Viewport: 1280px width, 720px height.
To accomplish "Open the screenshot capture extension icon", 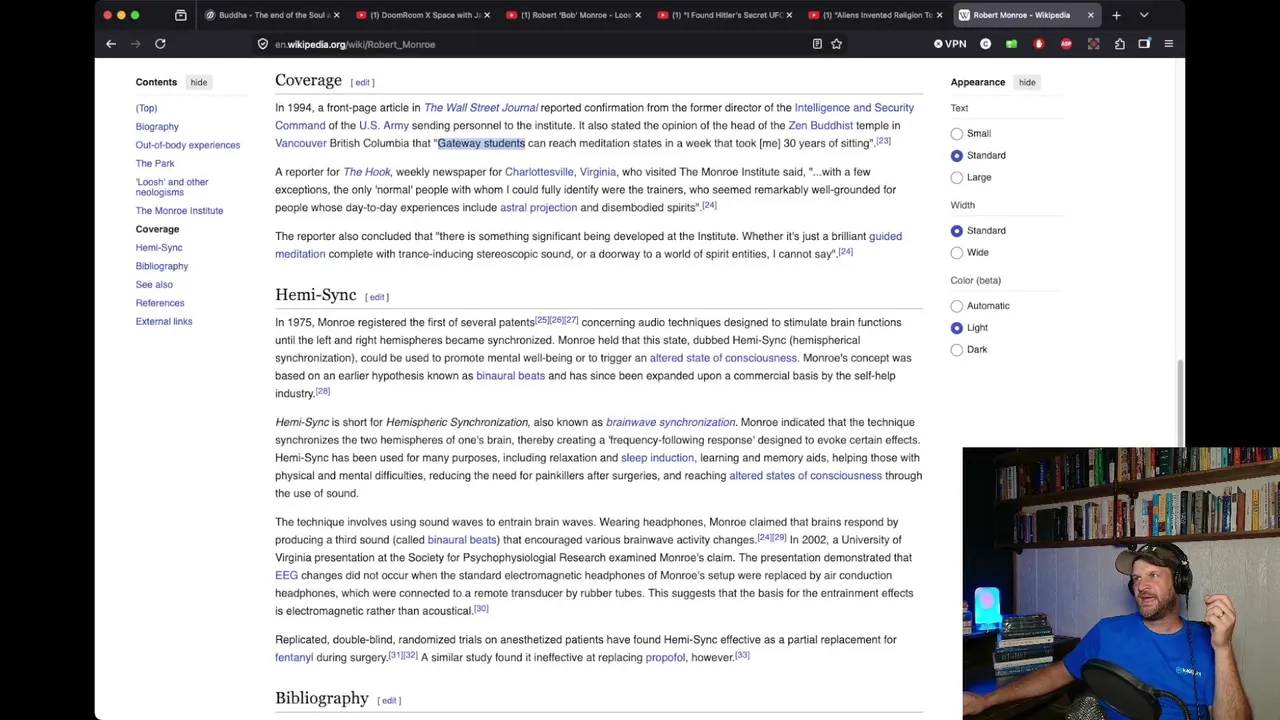I will (x=1093, y=44).
